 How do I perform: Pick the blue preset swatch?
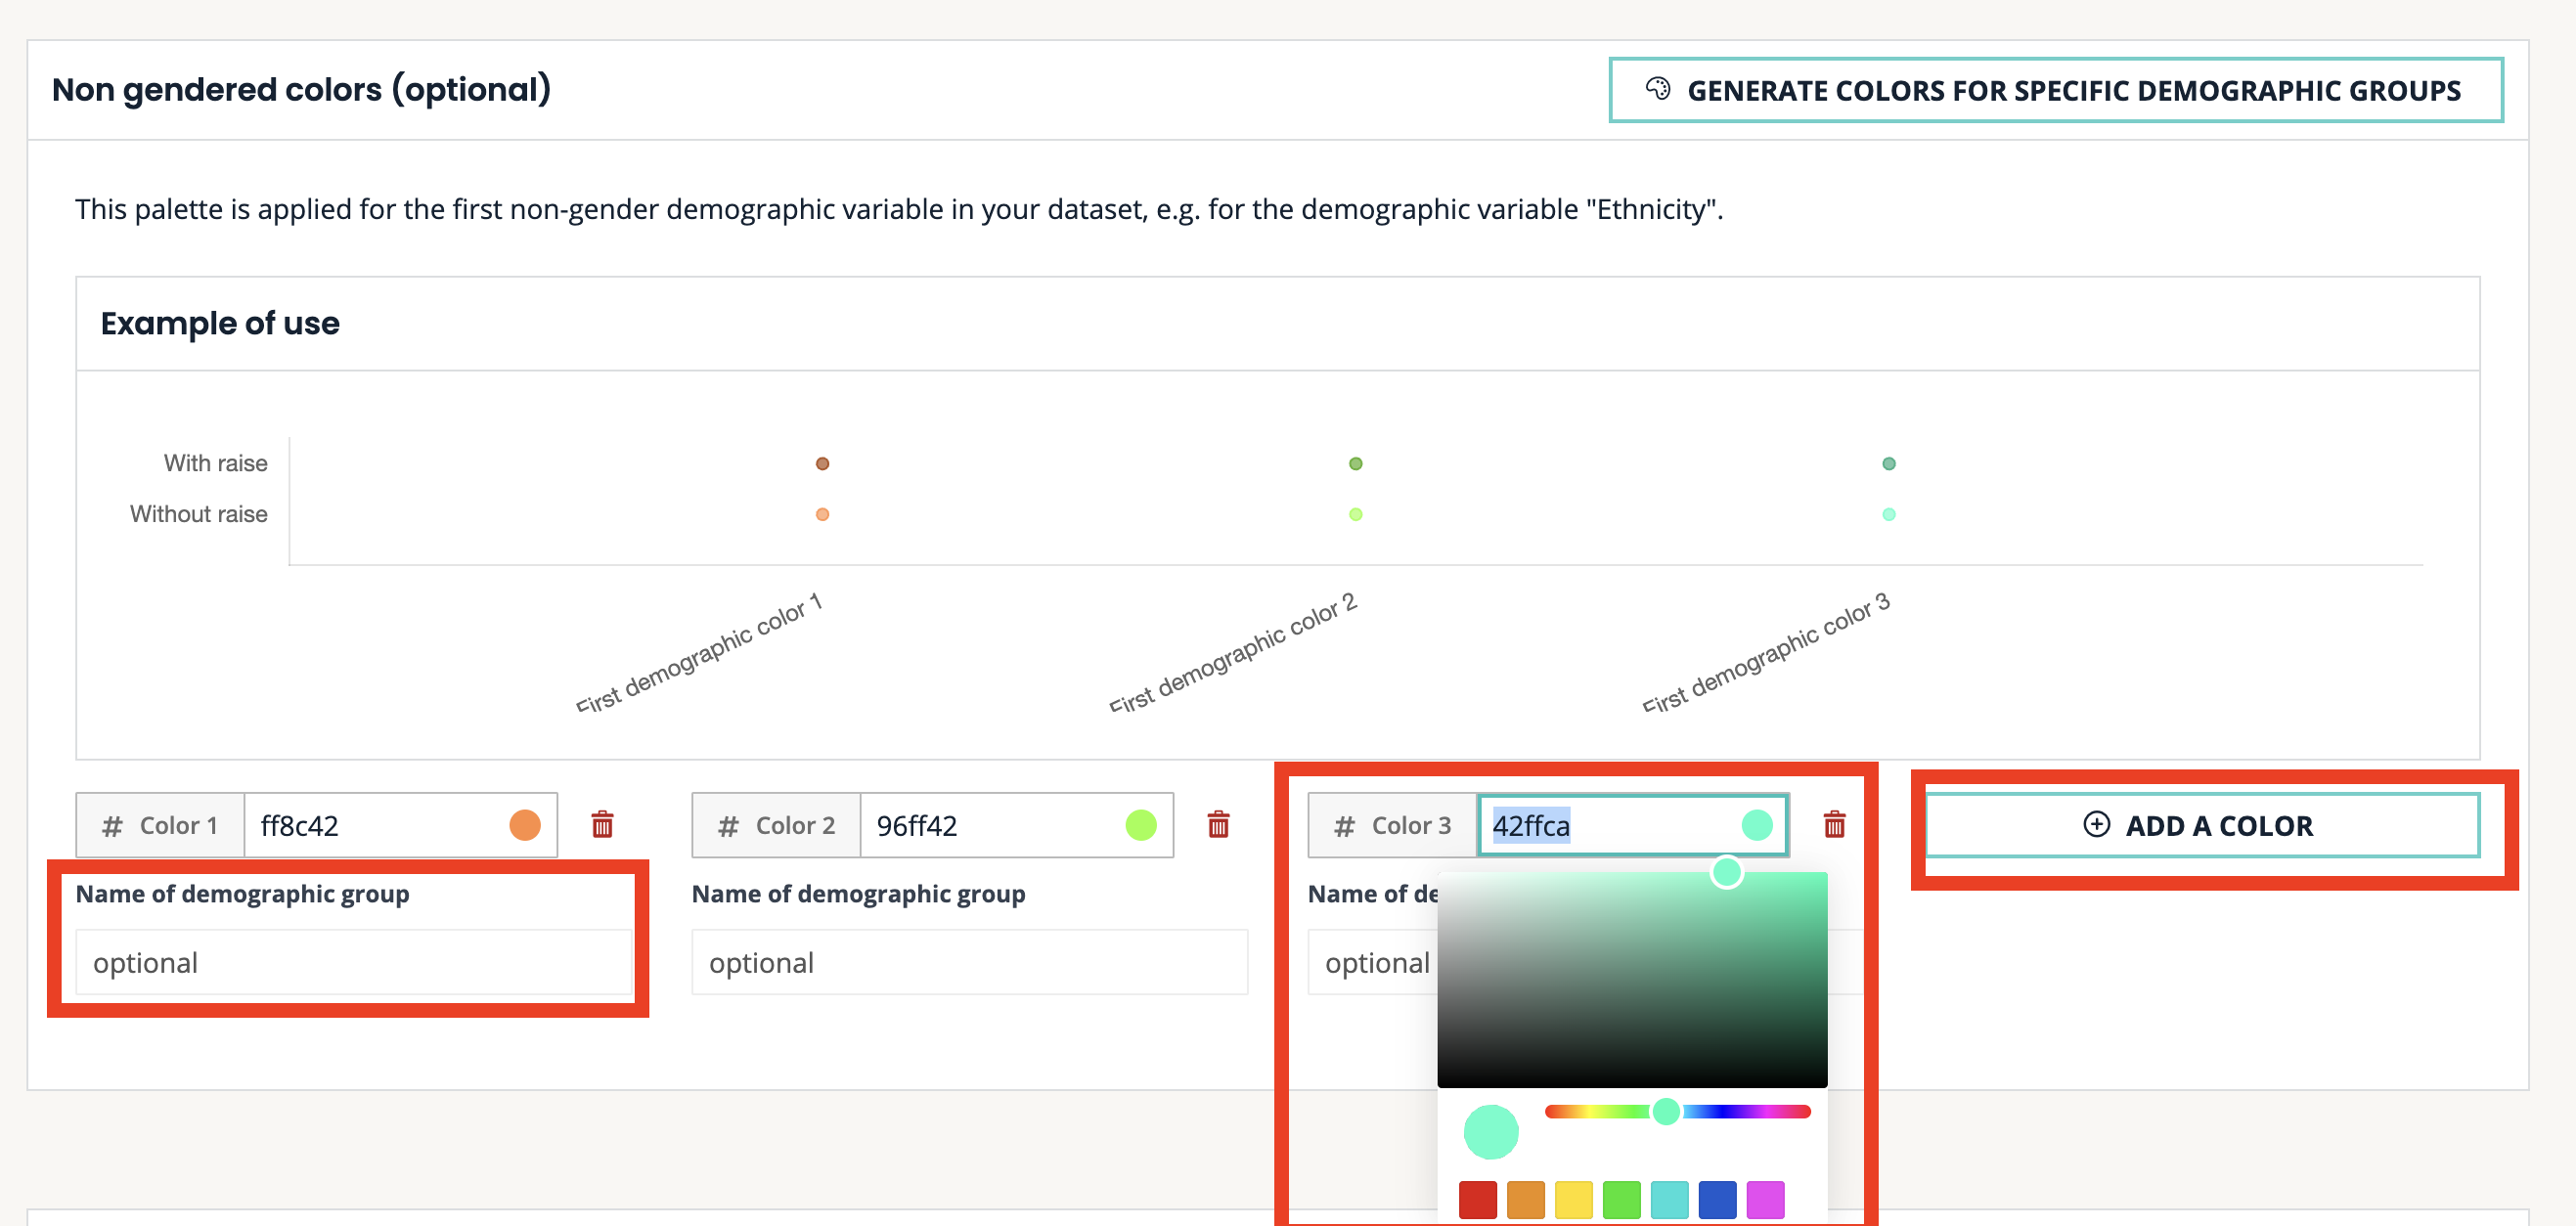[x=1717, y=1199]
